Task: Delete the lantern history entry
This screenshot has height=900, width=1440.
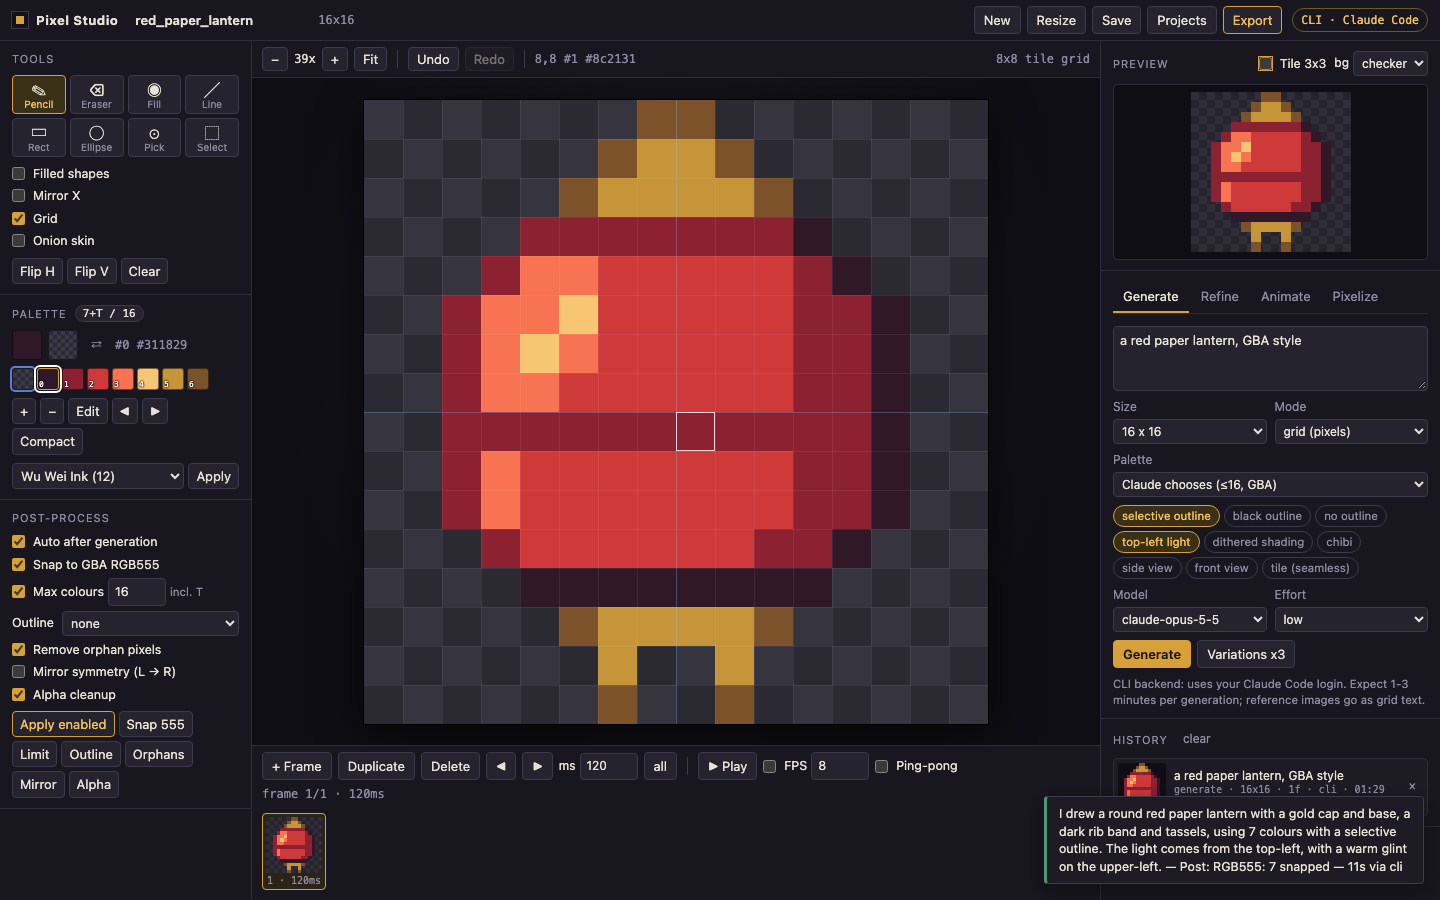Action: [x=1412, y=786]
